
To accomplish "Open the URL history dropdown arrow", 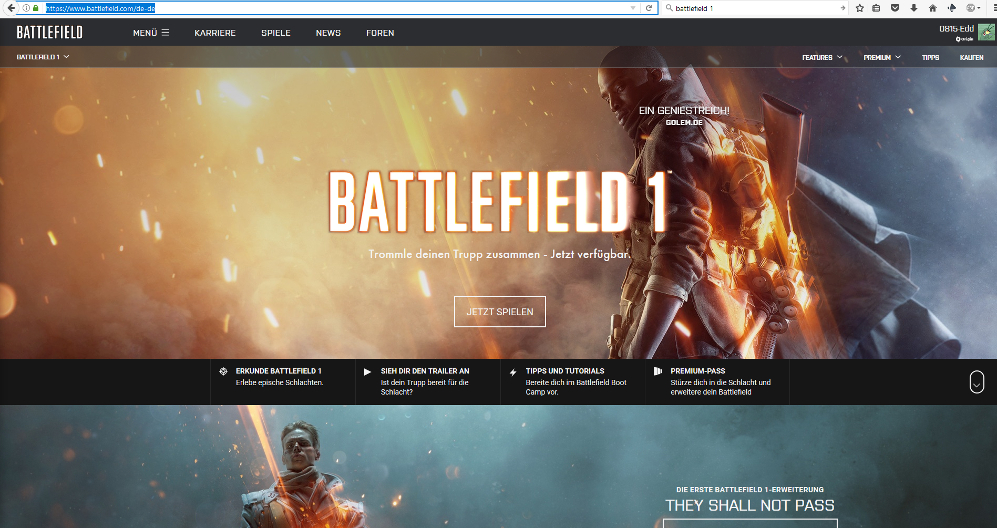I will 632,8.
